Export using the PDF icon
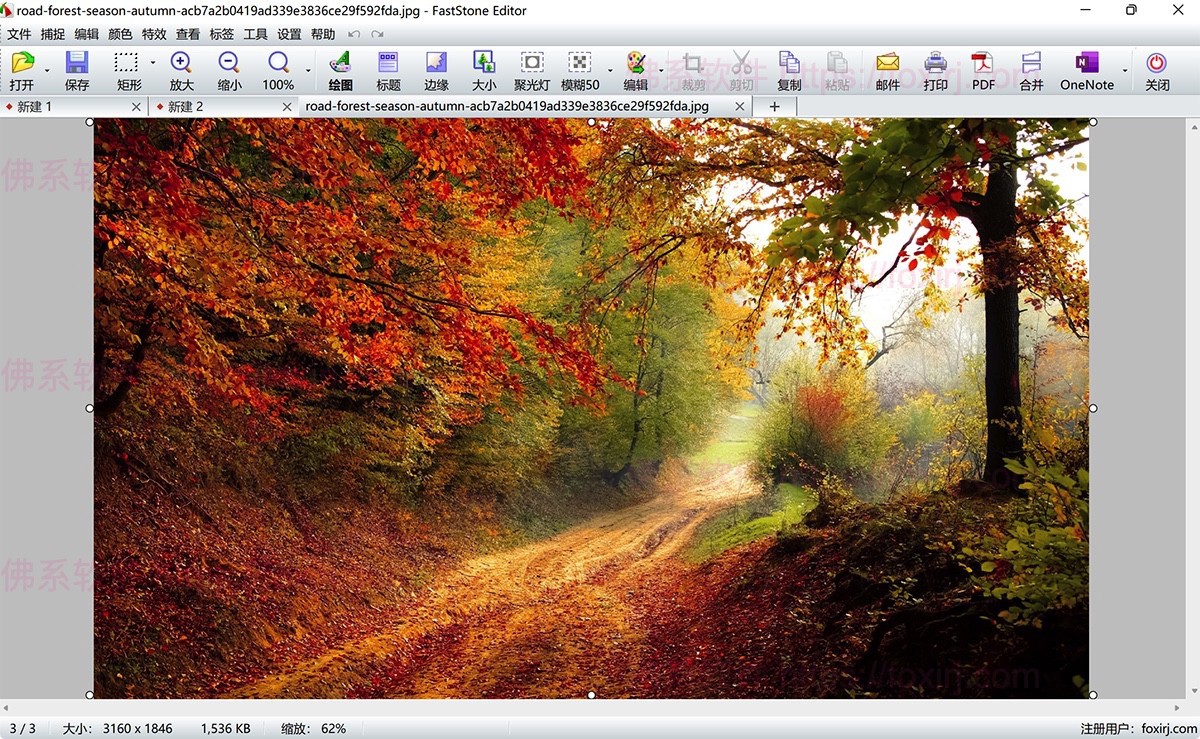This screenshot has width=1200, height=739. coord(983,71)
